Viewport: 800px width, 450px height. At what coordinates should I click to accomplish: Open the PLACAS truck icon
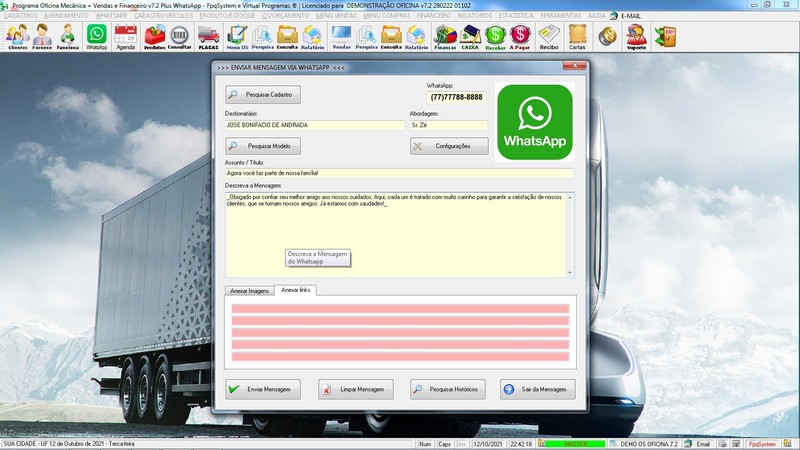(x=209, y=37)
